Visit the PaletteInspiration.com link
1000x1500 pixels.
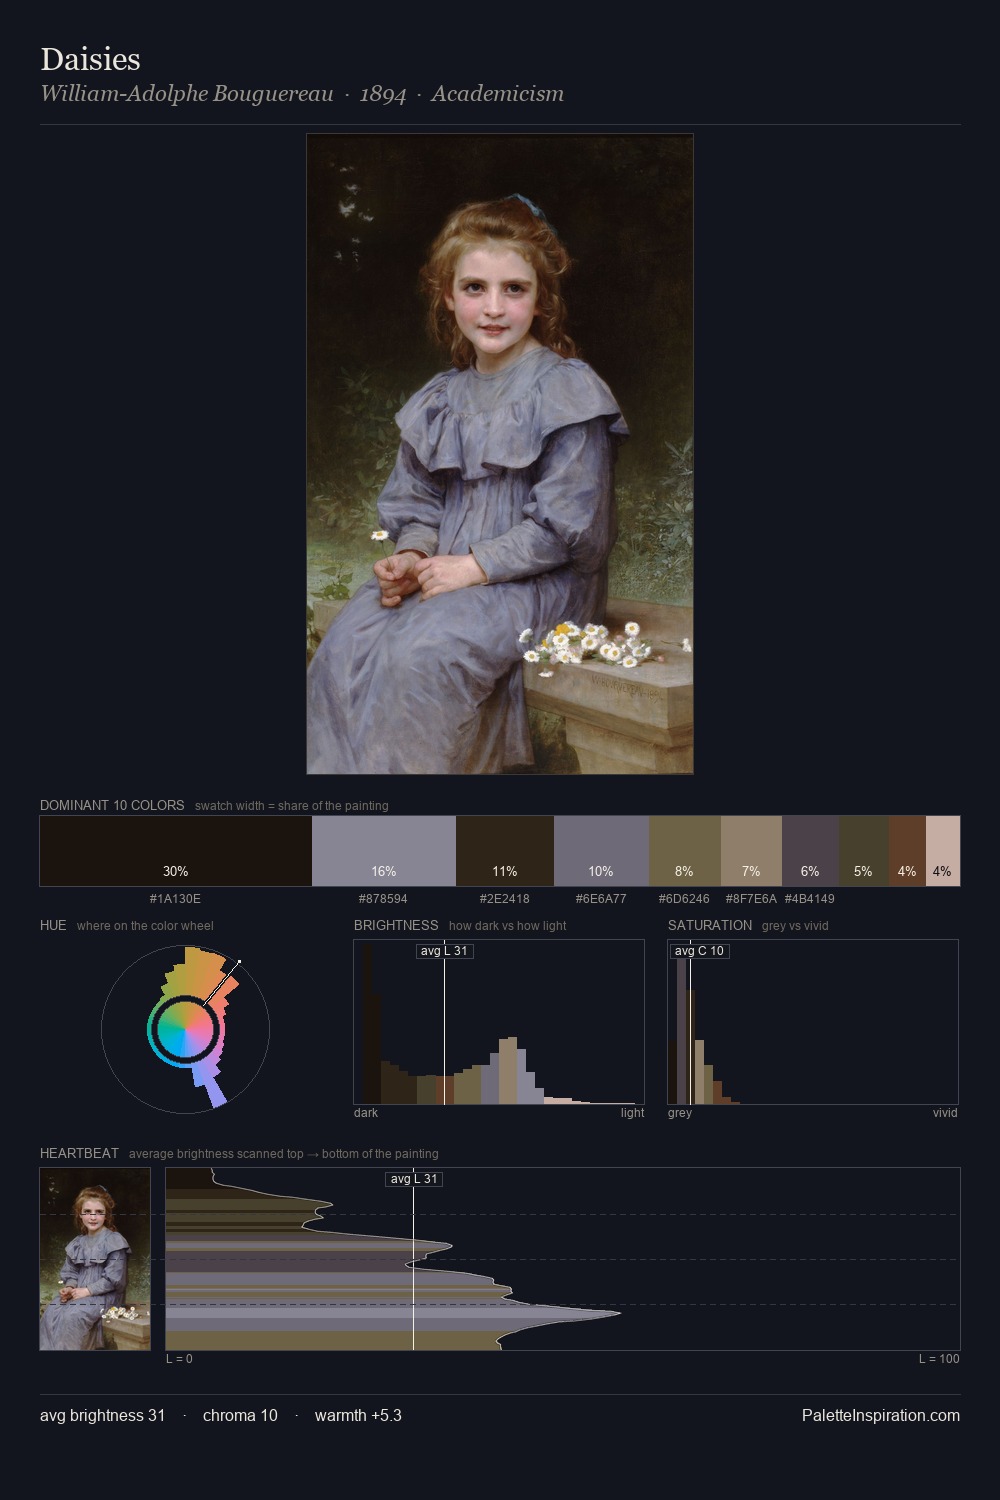point(881,1415)
